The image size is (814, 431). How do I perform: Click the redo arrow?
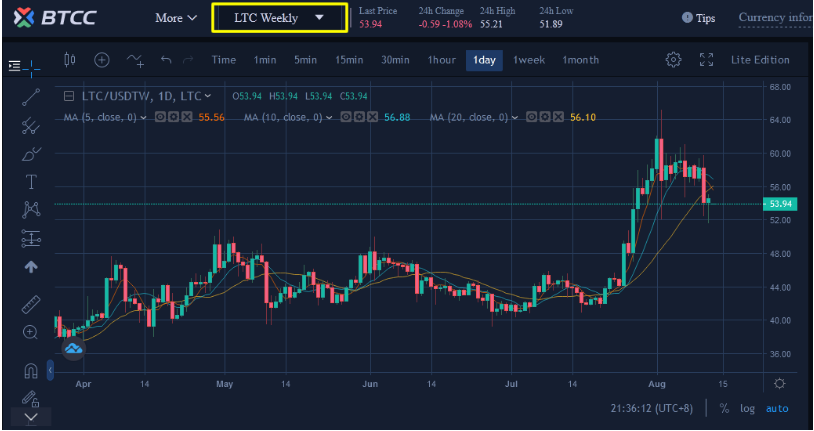pos(188,60)
